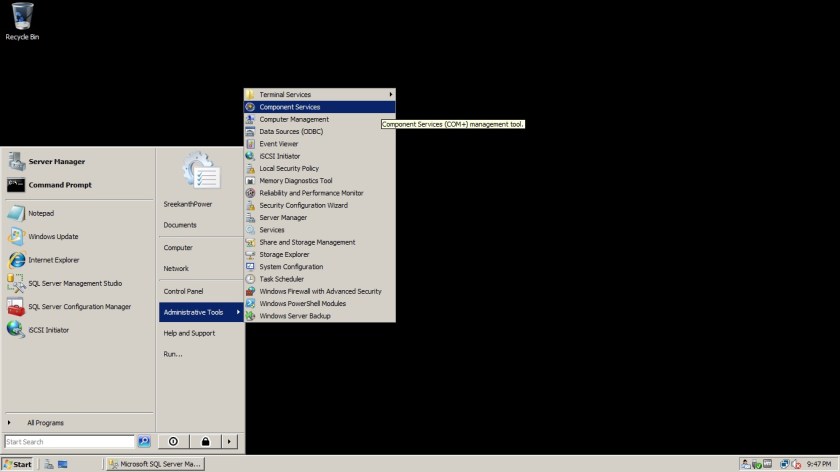Click the Start Search input box
The height and width of the screenshot is (472, 840).
(68, 441)
